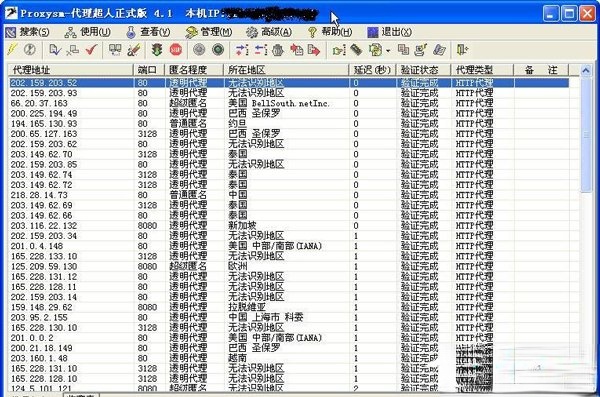
Task: Select proxy row 202.159.203.93
Action: [289, 93]
